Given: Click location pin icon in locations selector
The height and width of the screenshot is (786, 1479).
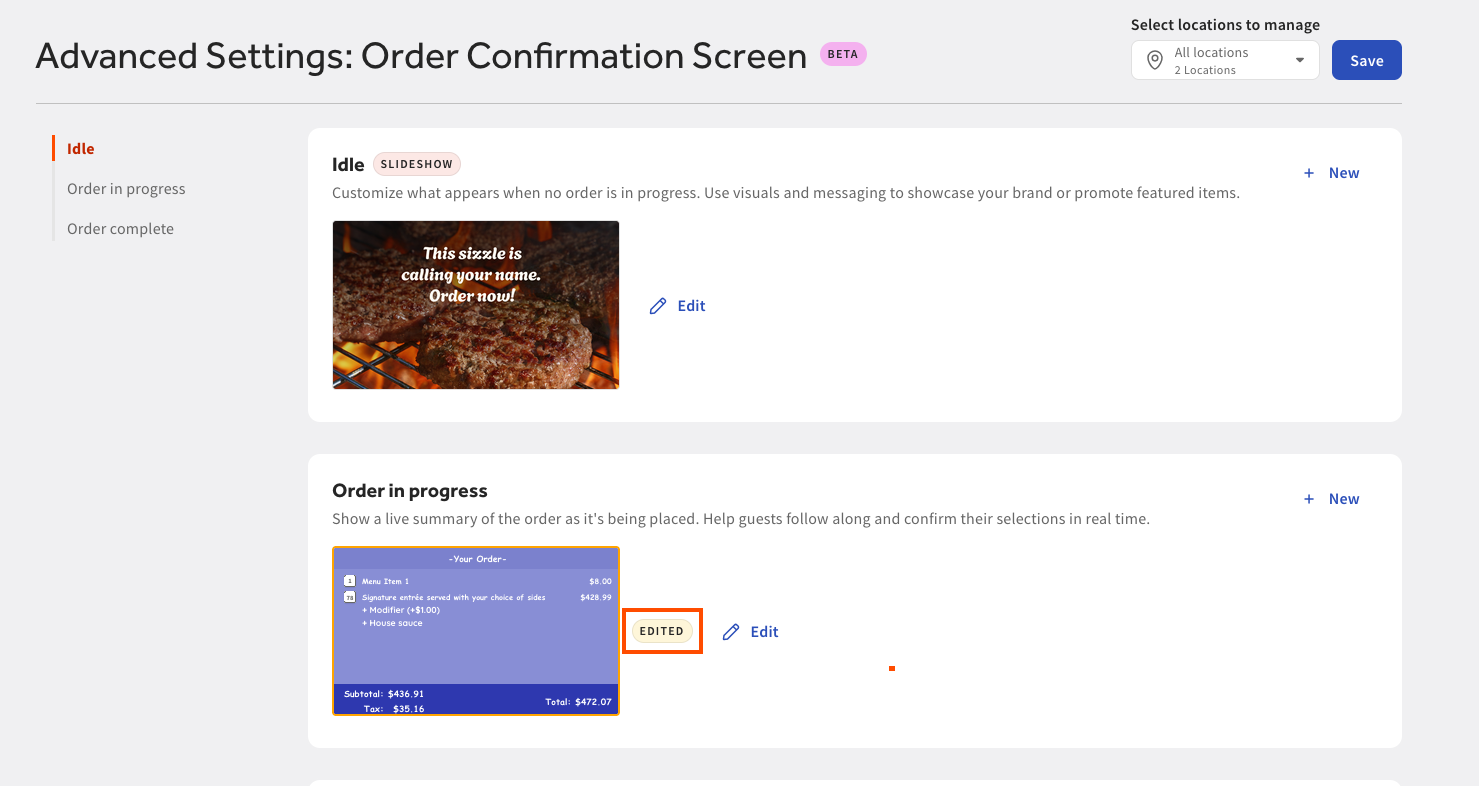Looking at the screenshot, I should (x=1155, y=60).
